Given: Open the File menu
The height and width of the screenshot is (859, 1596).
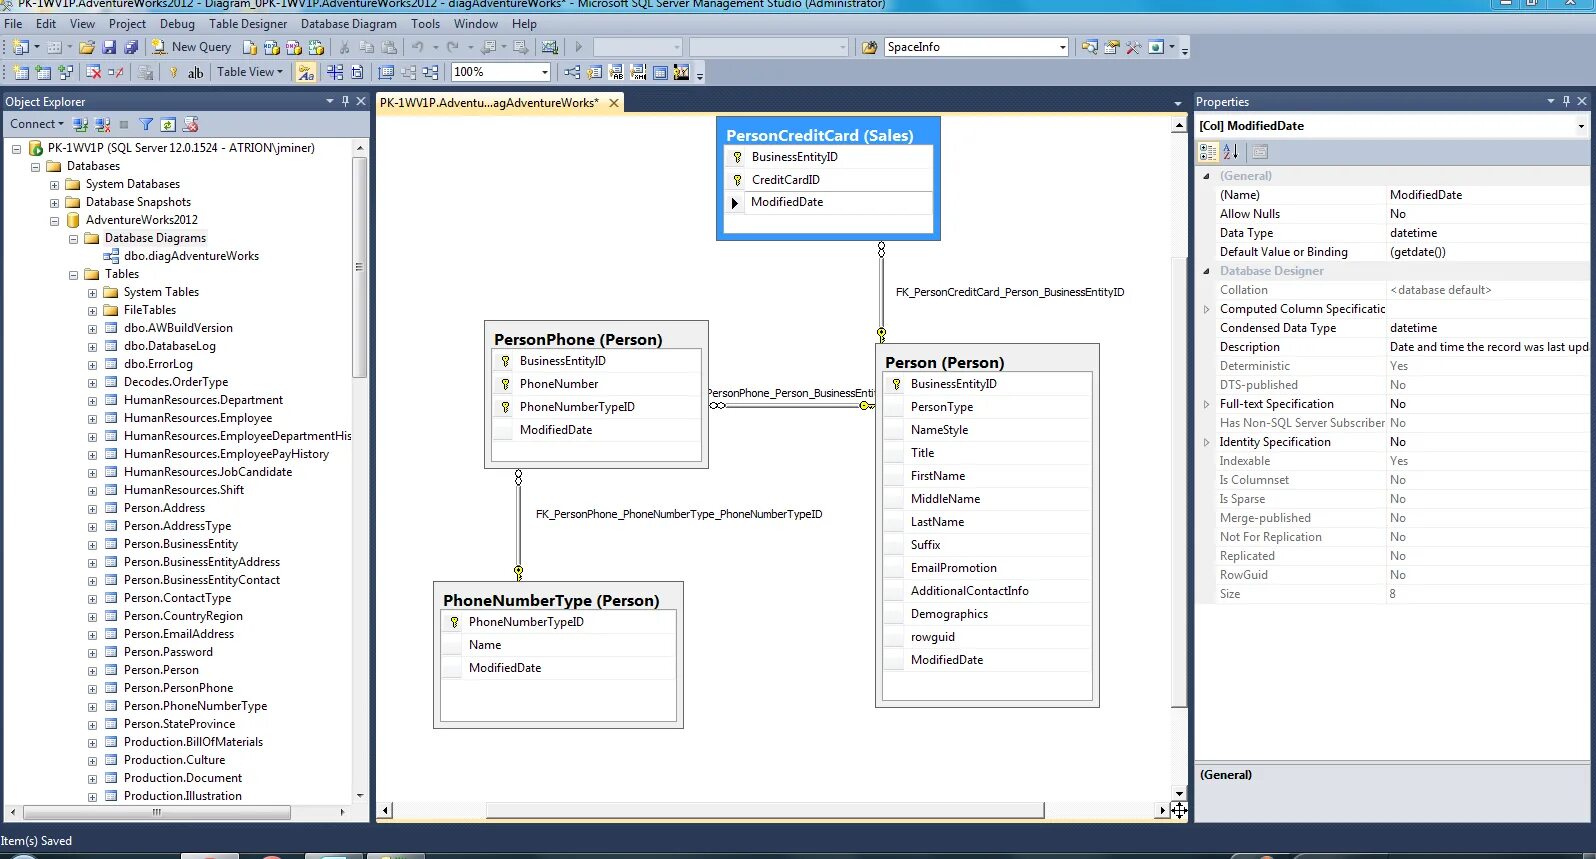Looking at the screenshot, I should (x=14, y=23).
